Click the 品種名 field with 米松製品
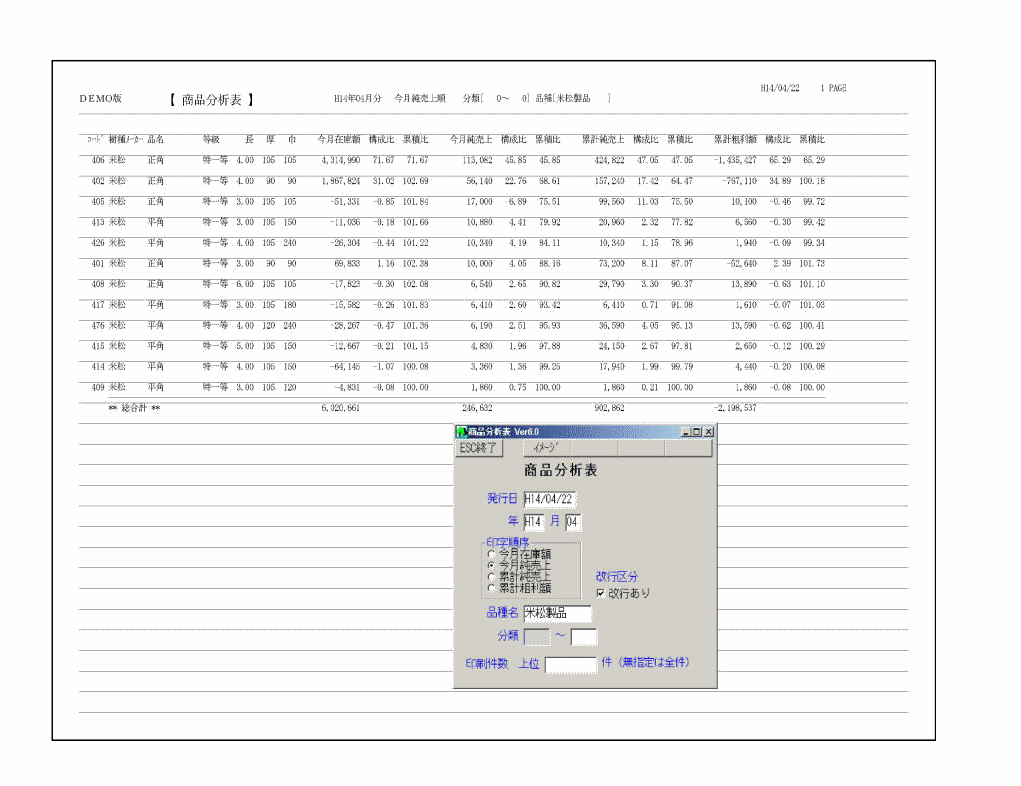The width and height of the screenshot is (1021, 786). tap(557, 613)
